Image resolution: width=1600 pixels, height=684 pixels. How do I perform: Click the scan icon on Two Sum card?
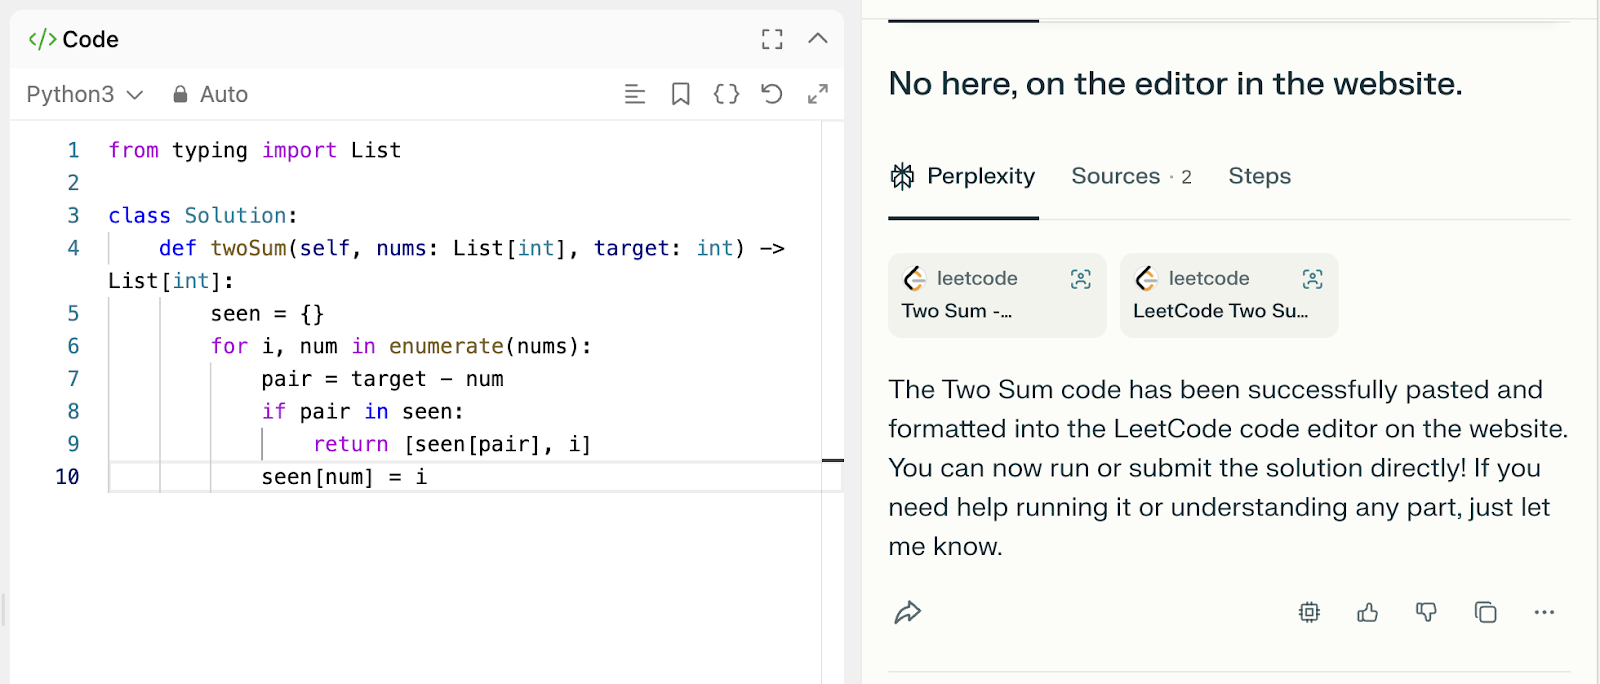click(x=1081, y=279)
